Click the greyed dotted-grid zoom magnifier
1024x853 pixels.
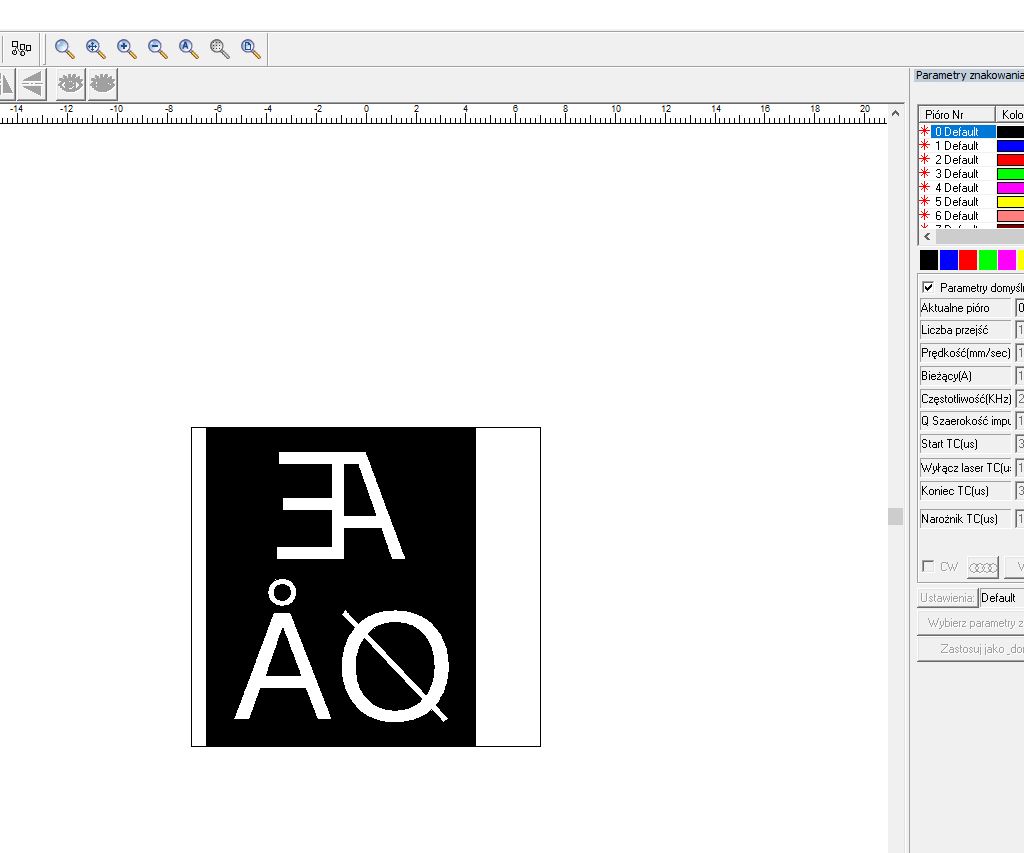219,49
